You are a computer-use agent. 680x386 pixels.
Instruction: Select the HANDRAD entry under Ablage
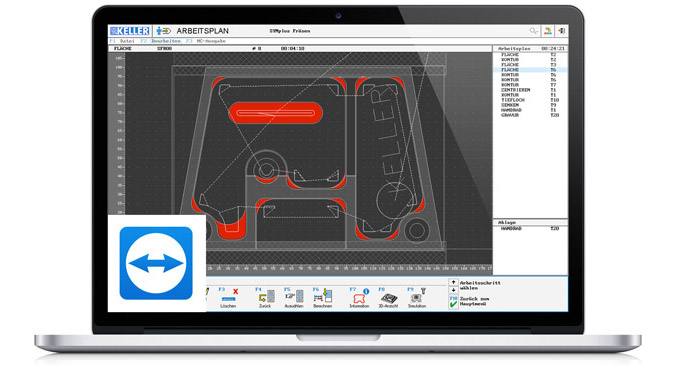coord(530,229)
